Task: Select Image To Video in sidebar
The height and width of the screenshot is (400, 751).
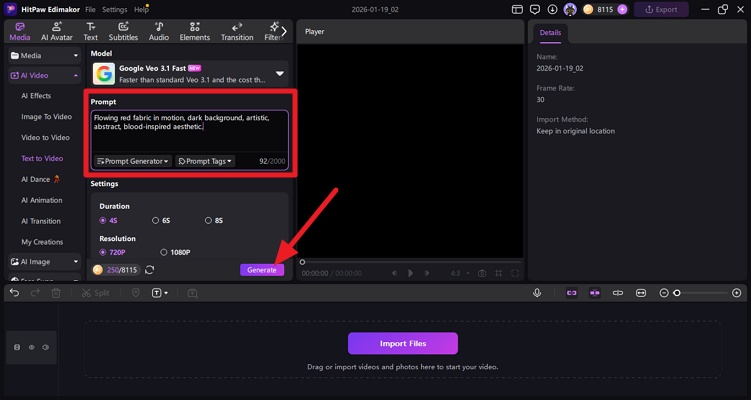Action: 46,116
